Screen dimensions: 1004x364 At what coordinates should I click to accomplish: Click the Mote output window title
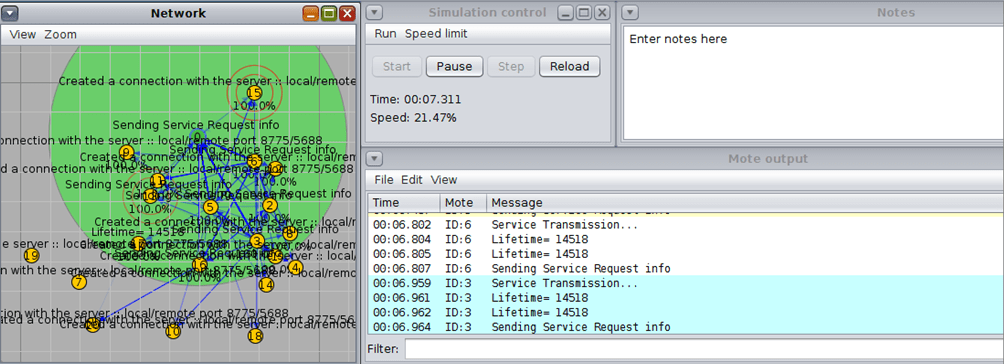(x=768, y=159)
